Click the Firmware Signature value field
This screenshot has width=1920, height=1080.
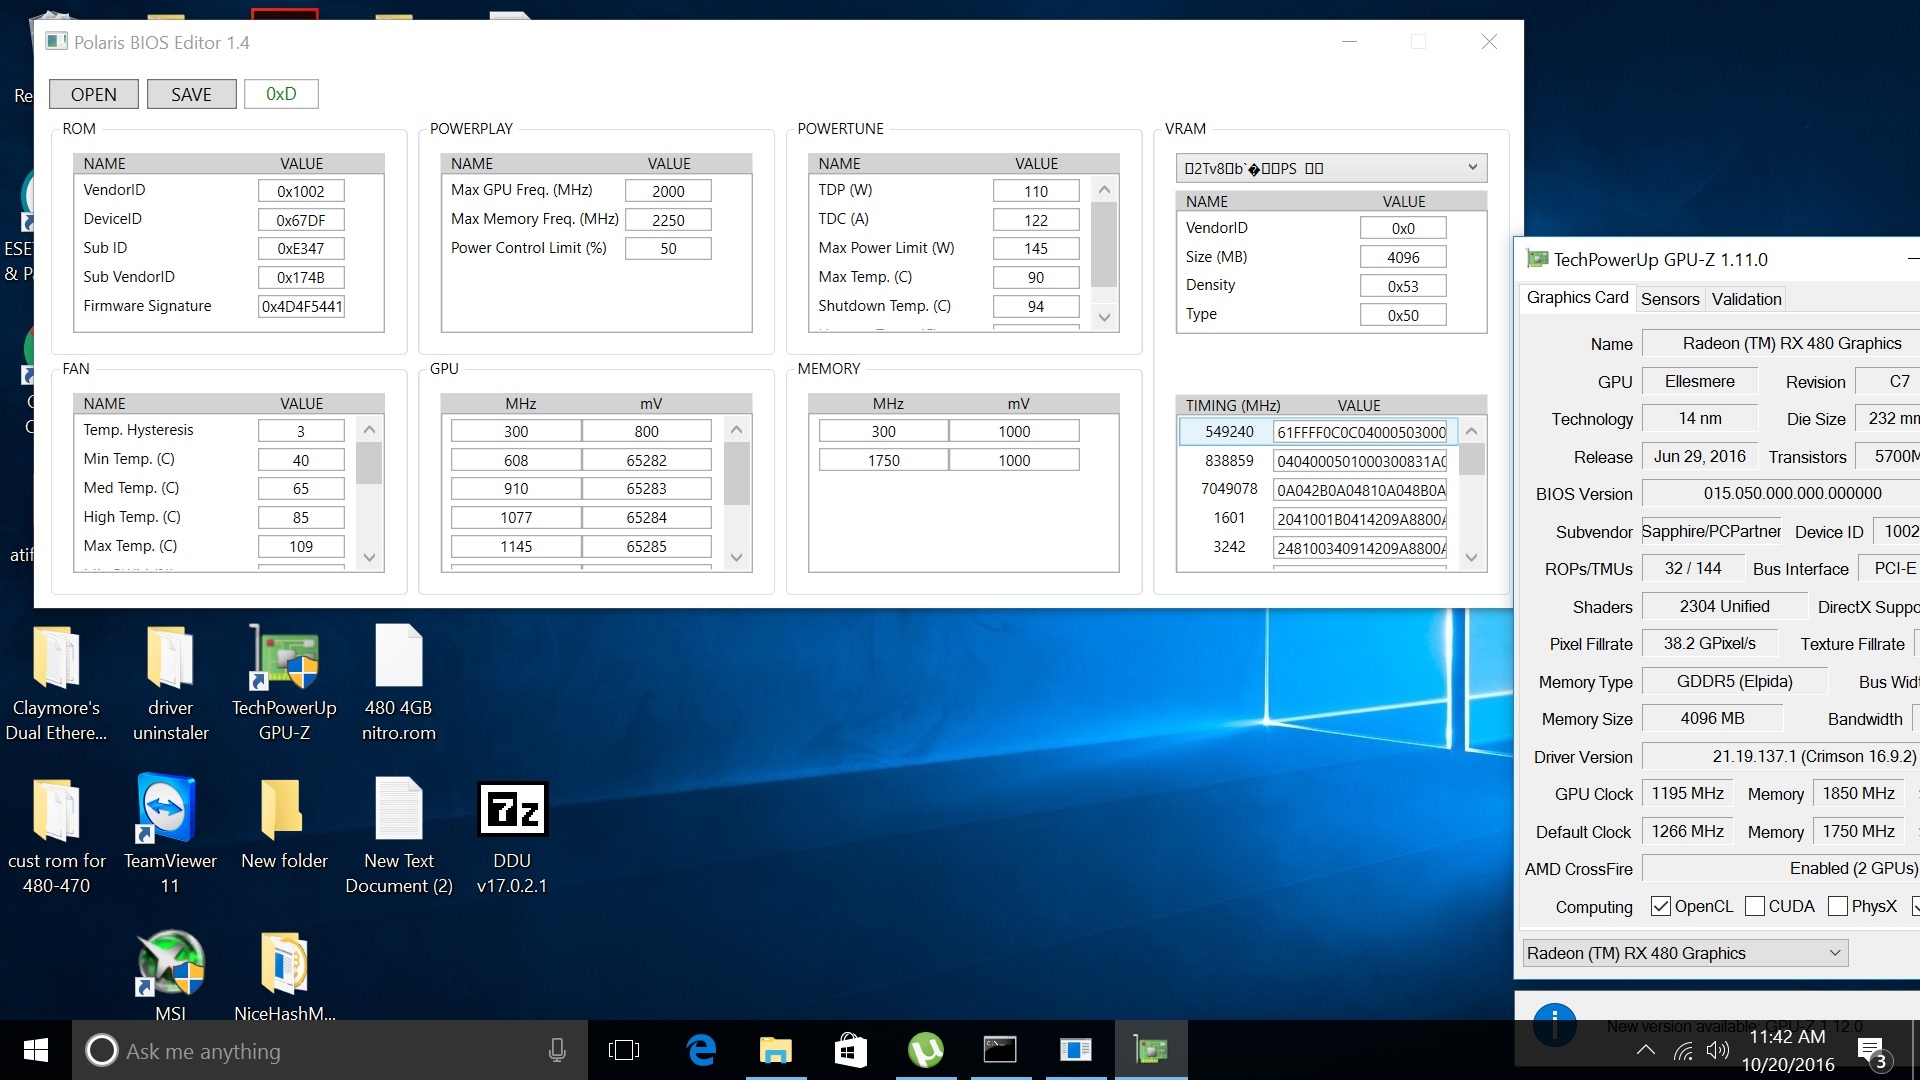pyautogui.click(x=301, y=307)
